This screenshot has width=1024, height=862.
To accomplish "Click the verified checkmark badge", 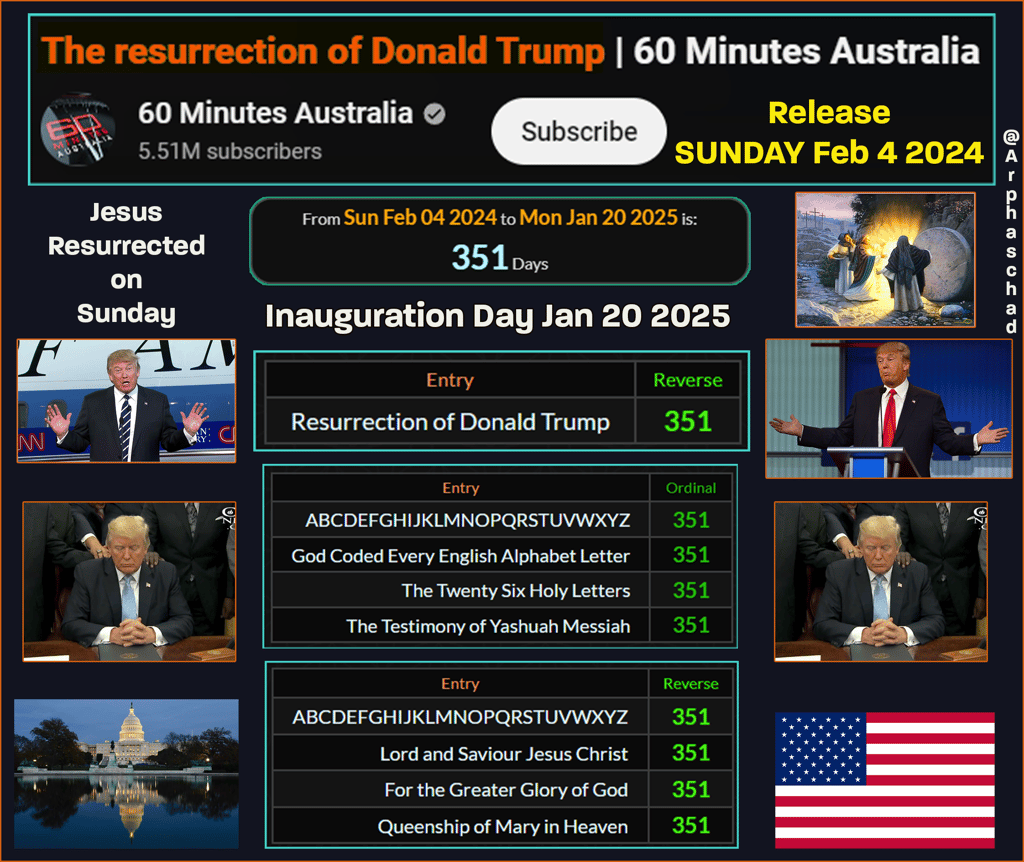I will tap(434, 114).
